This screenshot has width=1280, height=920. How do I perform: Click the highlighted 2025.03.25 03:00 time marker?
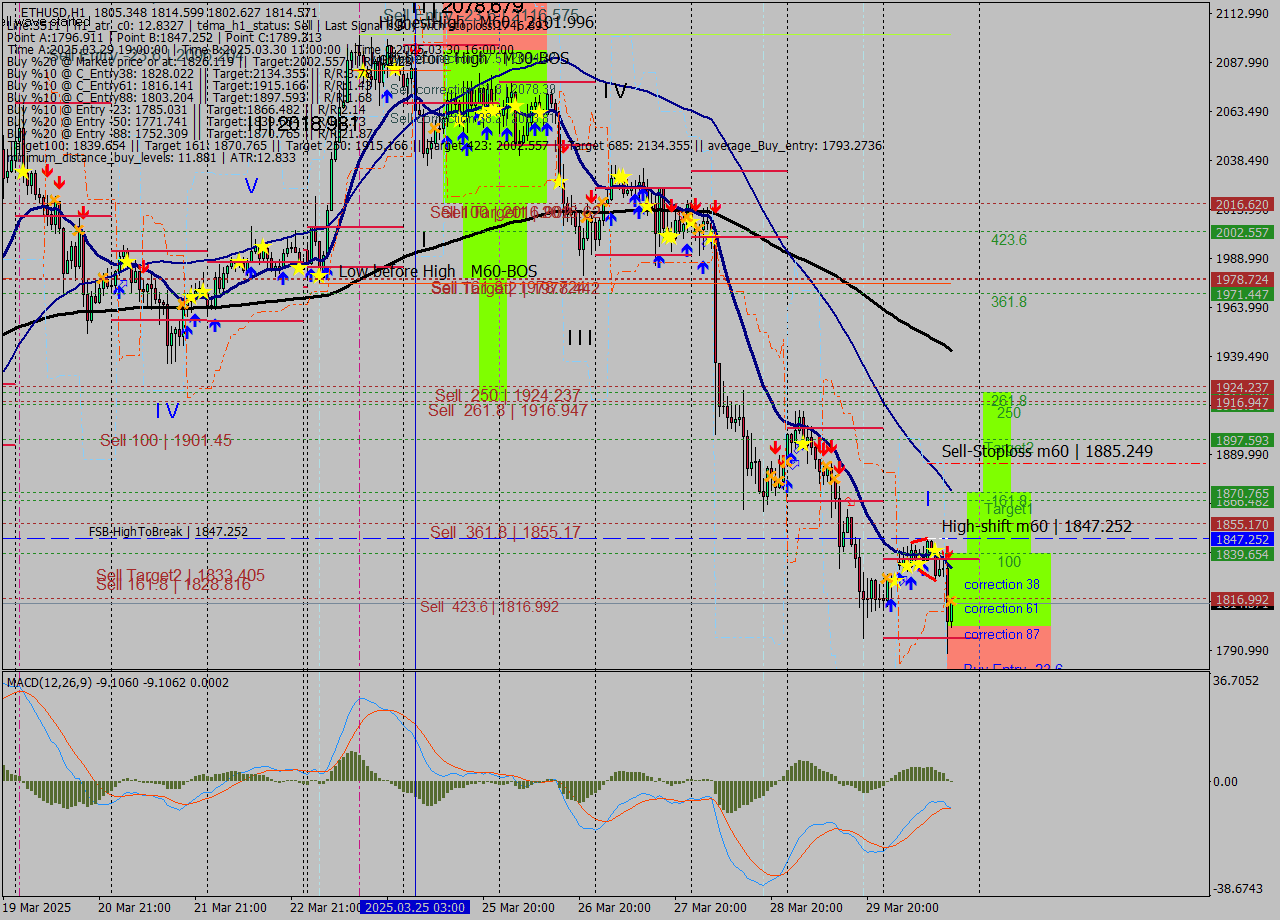point(413,907)
